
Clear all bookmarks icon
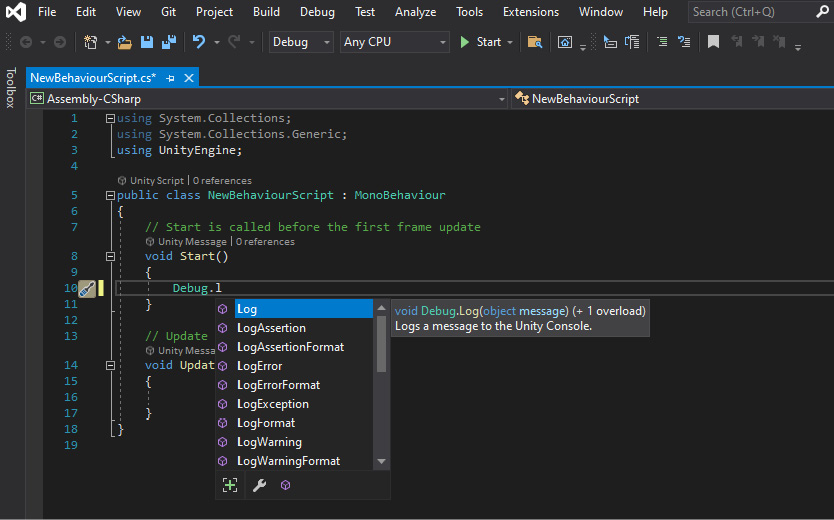click(779, 42)
